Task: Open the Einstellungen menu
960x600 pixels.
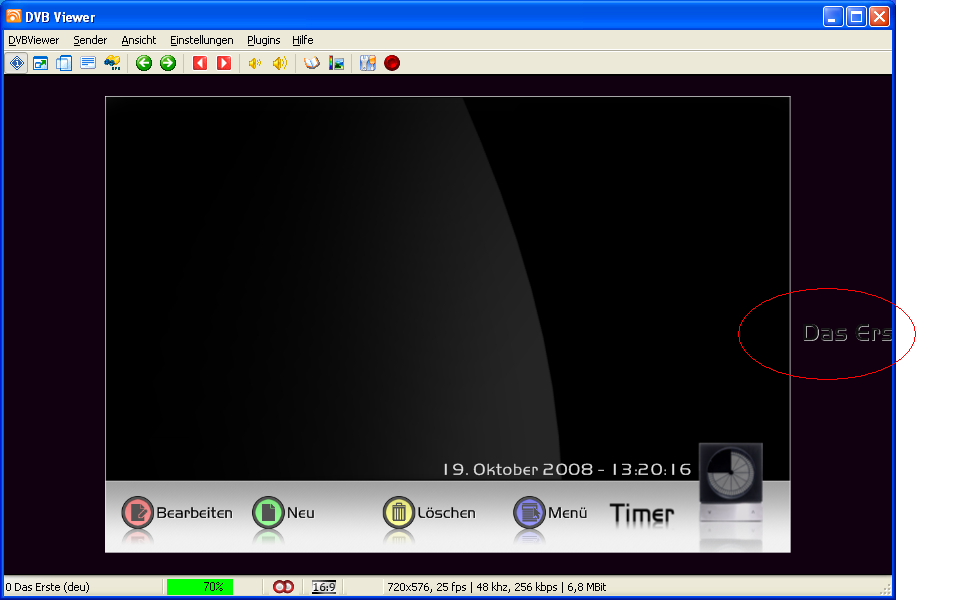Action: 201,40
